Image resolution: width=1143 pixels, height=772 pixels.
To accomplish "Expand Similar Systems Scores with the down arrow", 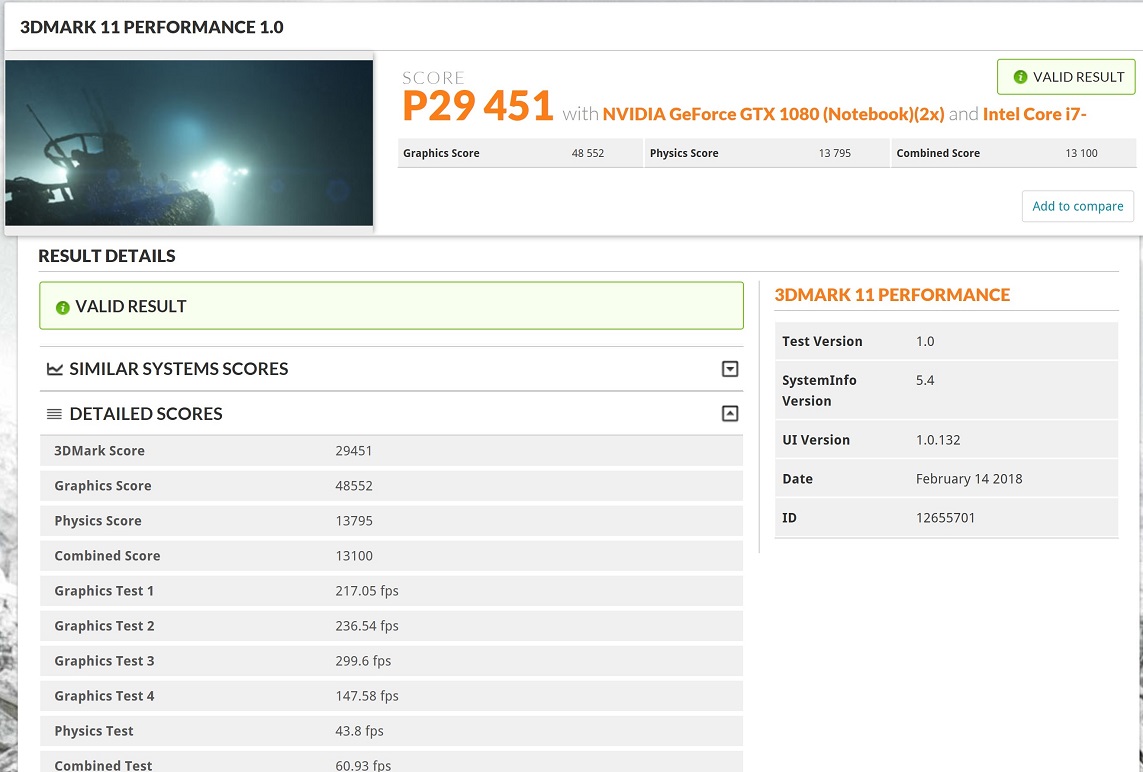I will (x=730, y=369).
